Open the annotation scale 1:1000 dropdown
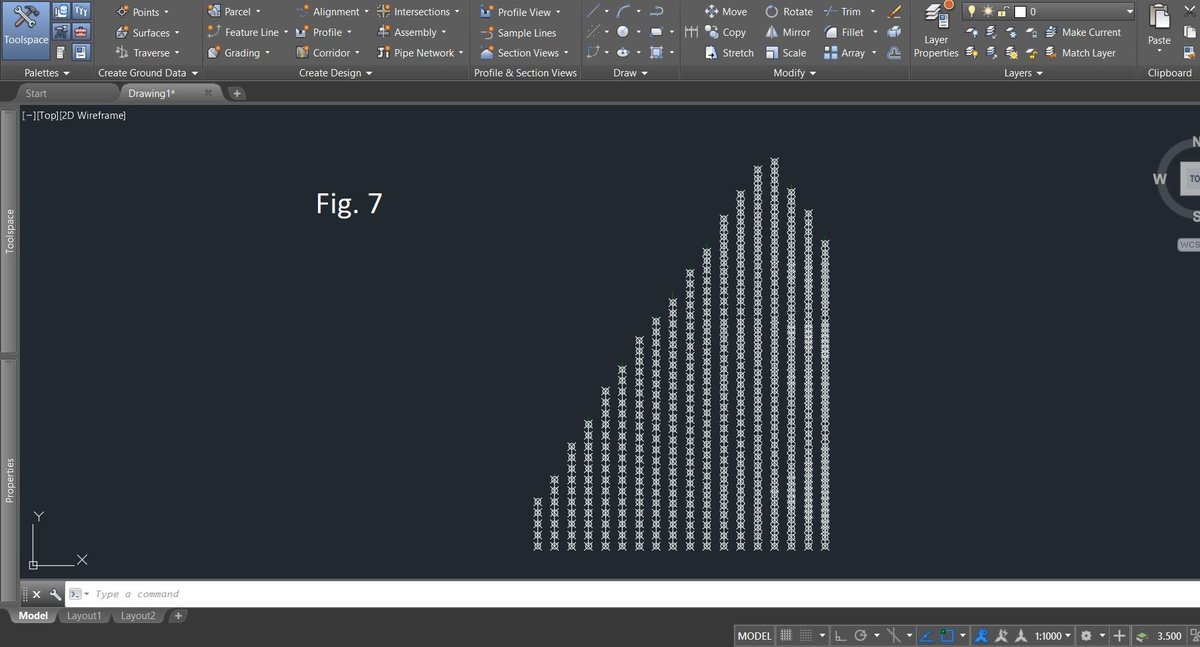This screenshot has height=647, width=1200. click(1053, 636)
